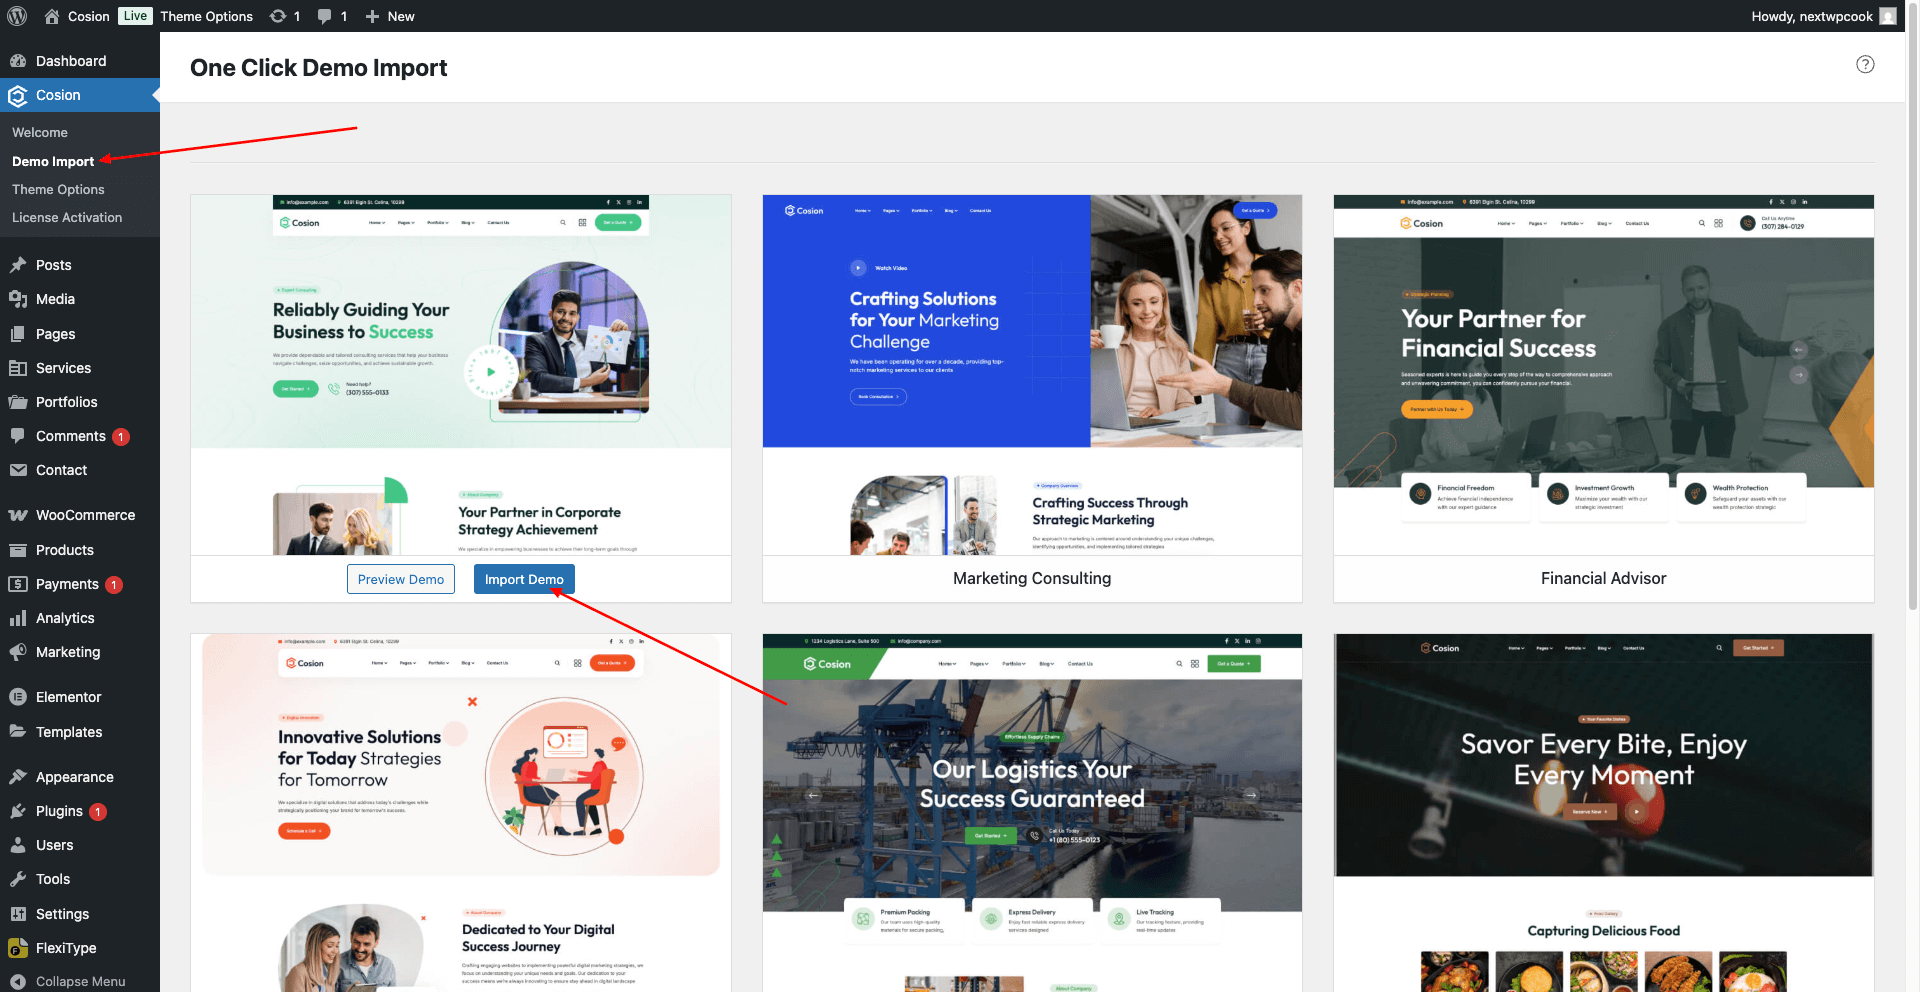Click the Posts pin icon

tap(18, 265)
